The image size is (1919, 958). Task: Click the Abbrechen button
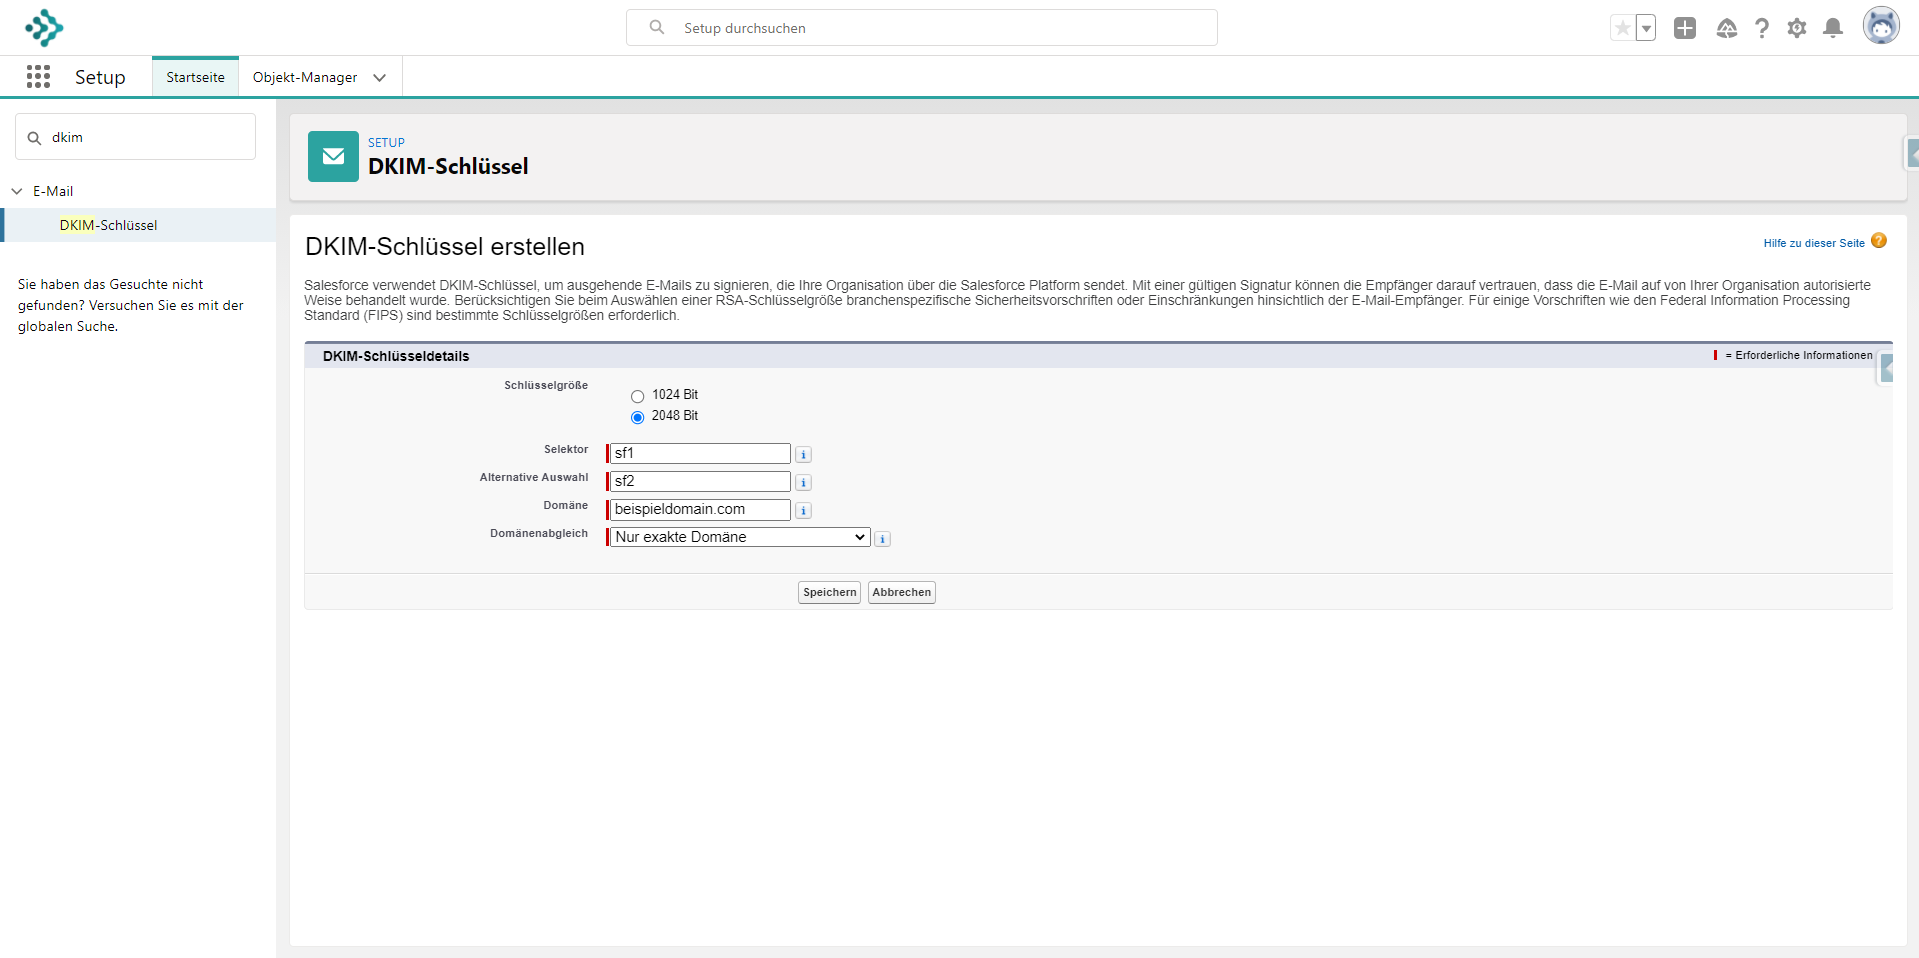(901, 592)
